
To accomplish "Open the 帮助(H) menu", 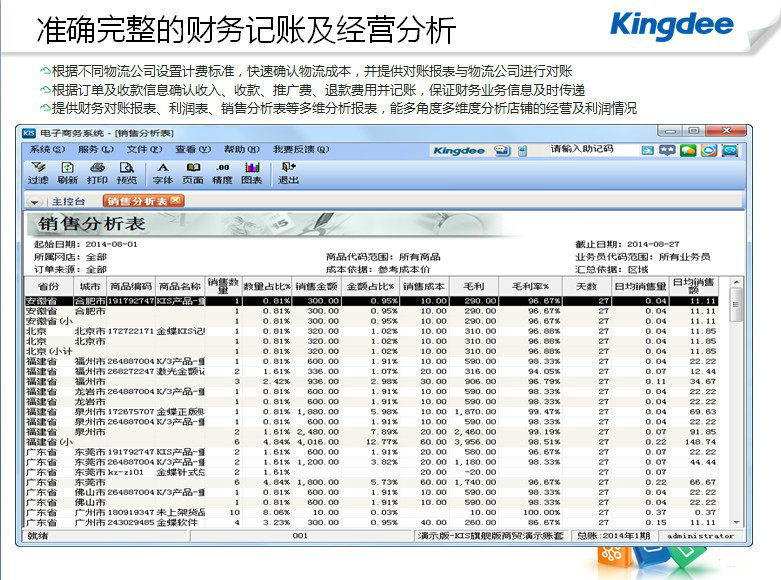I will click(x=242, y=149).
